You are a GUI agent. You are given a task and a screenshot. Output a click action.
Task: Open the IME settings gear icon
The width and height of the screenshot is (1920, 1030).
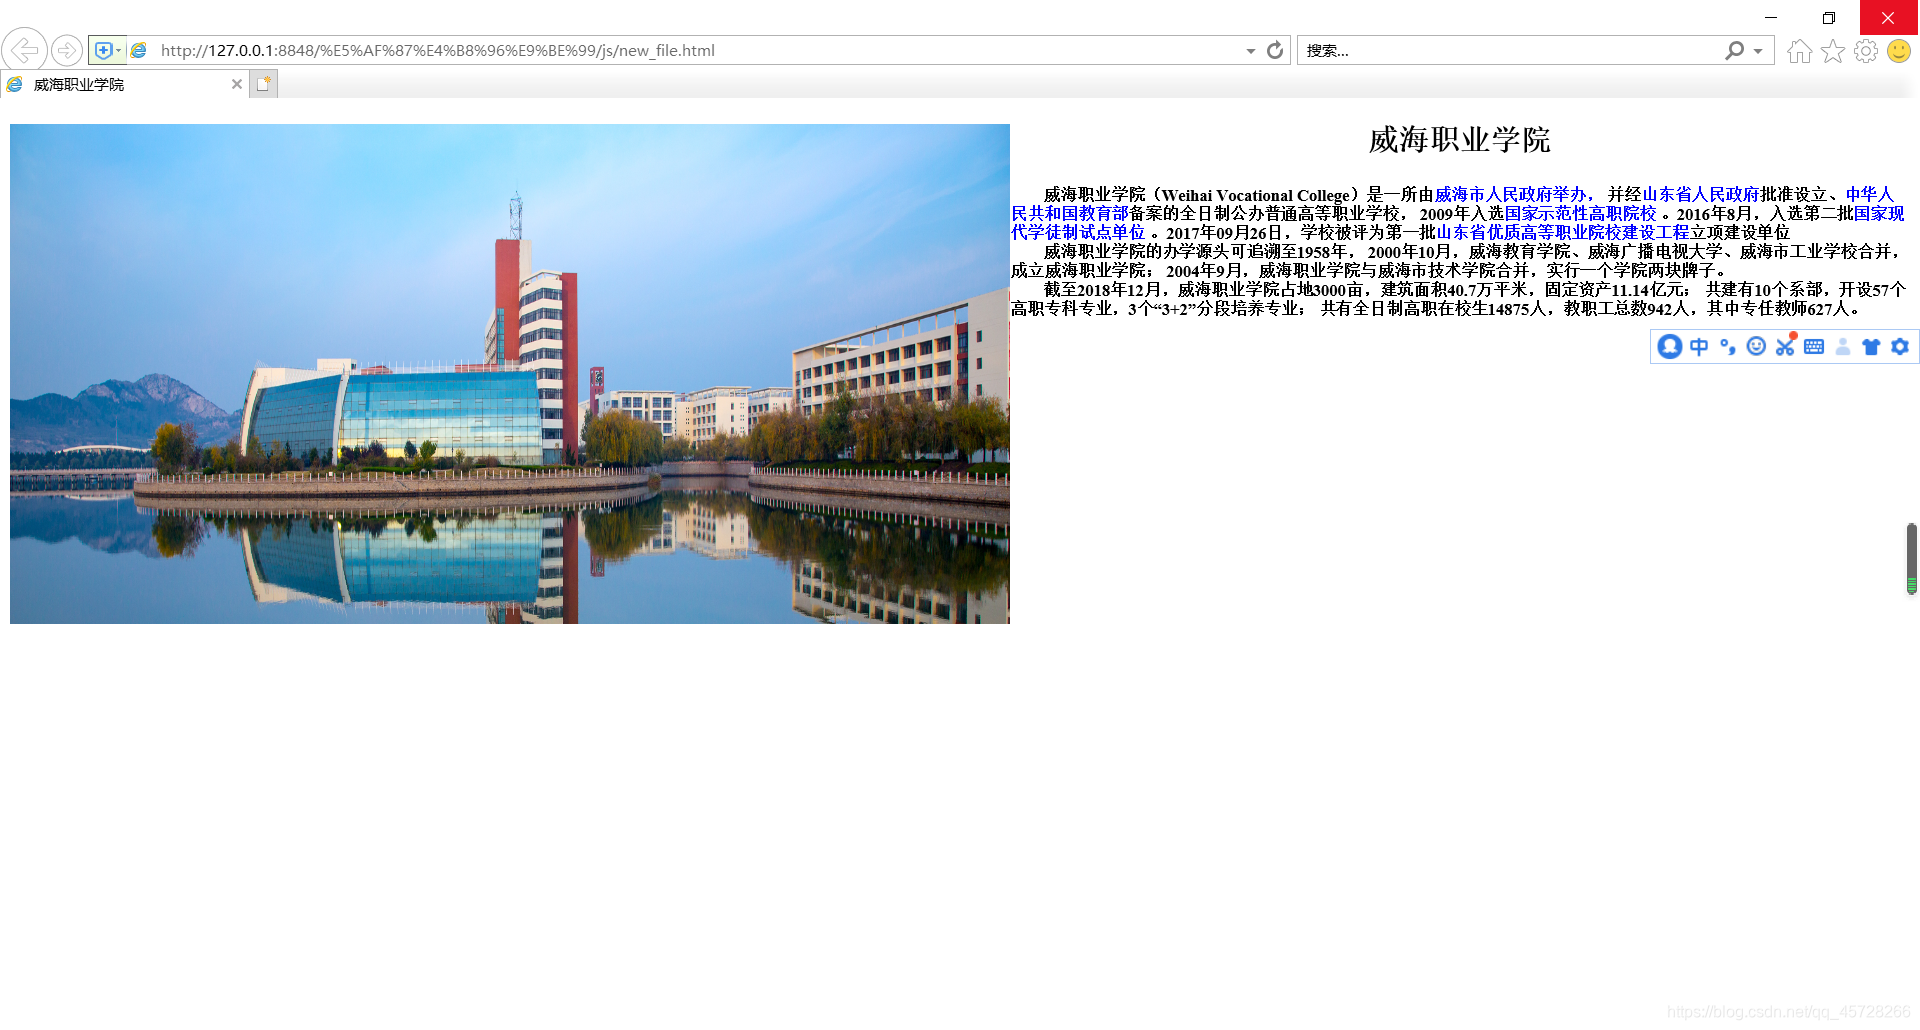(x=1900, y=346)
